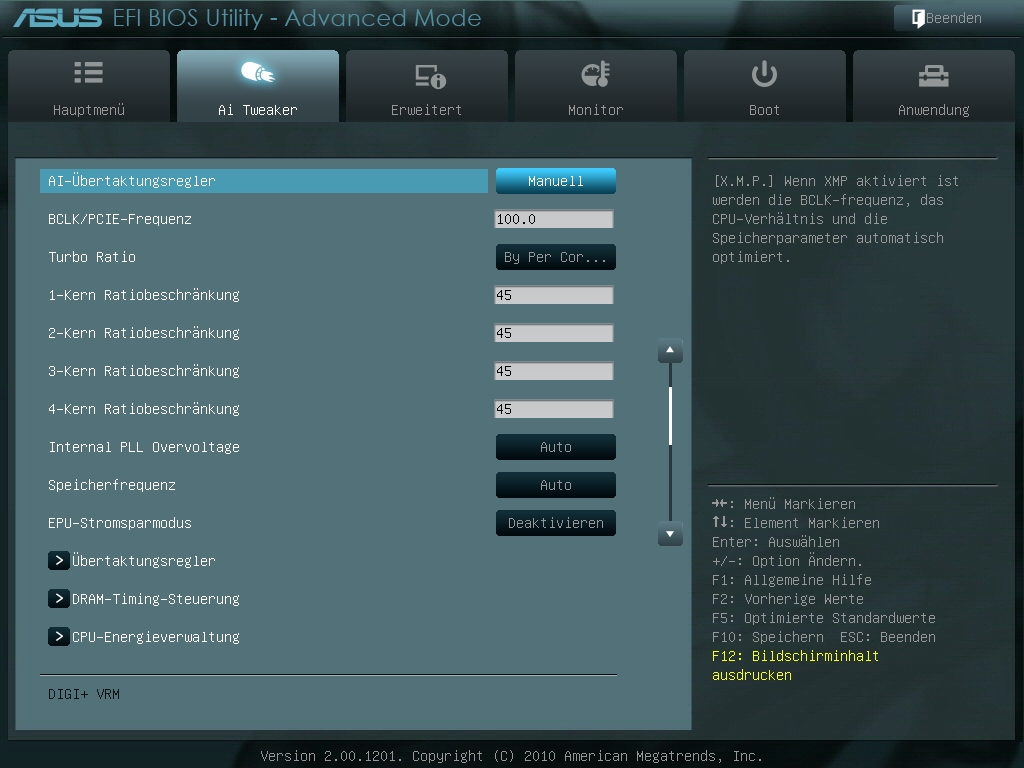Click the 1-Kern Ratiobeschränkung value field

554,295
